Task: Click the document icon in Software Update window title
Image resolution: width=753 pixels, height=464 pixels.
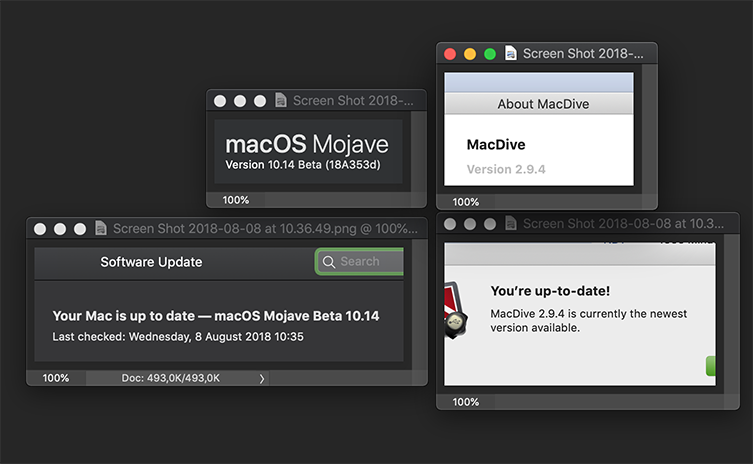Action: coord(100,229)
